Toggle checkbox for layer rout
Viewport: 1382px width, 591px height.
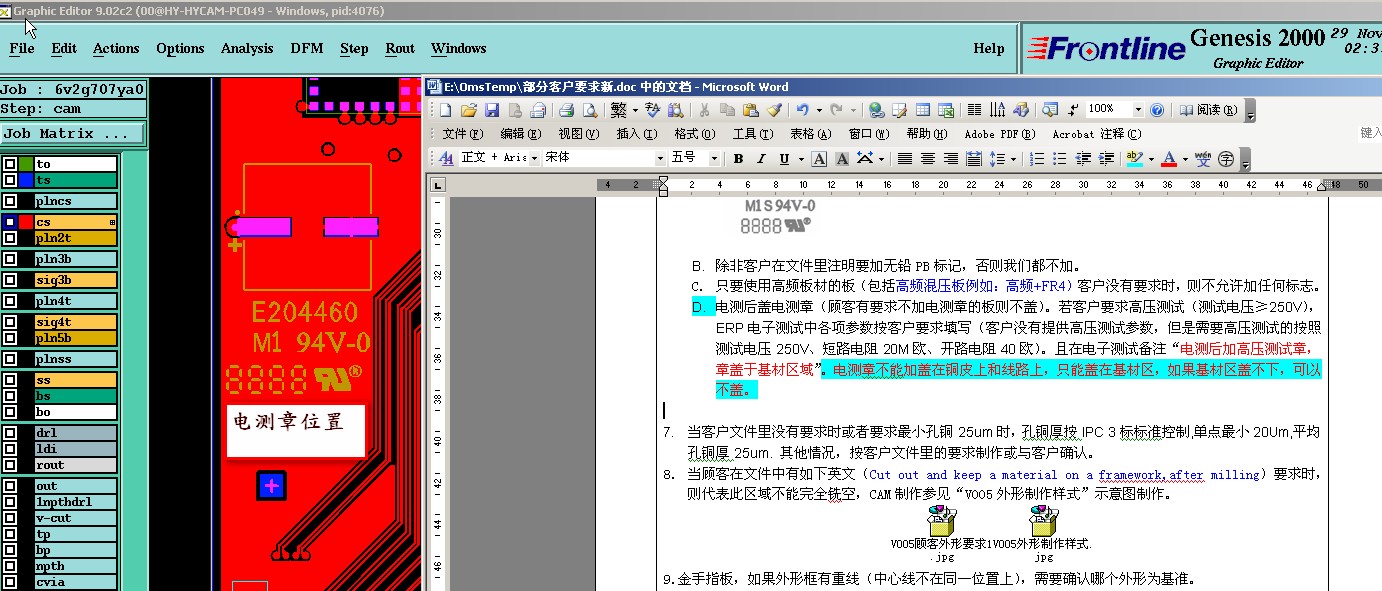[10, 465]
